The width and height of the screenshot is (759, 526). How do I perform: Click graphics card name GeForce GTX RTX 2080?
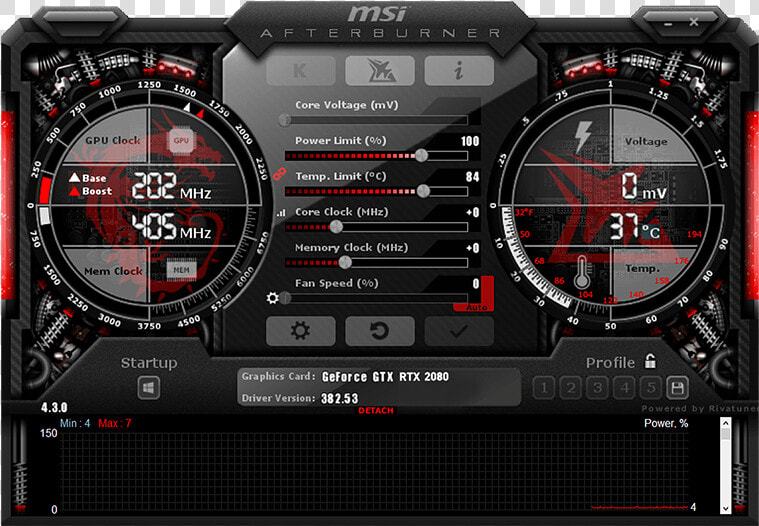click(385, 376)
